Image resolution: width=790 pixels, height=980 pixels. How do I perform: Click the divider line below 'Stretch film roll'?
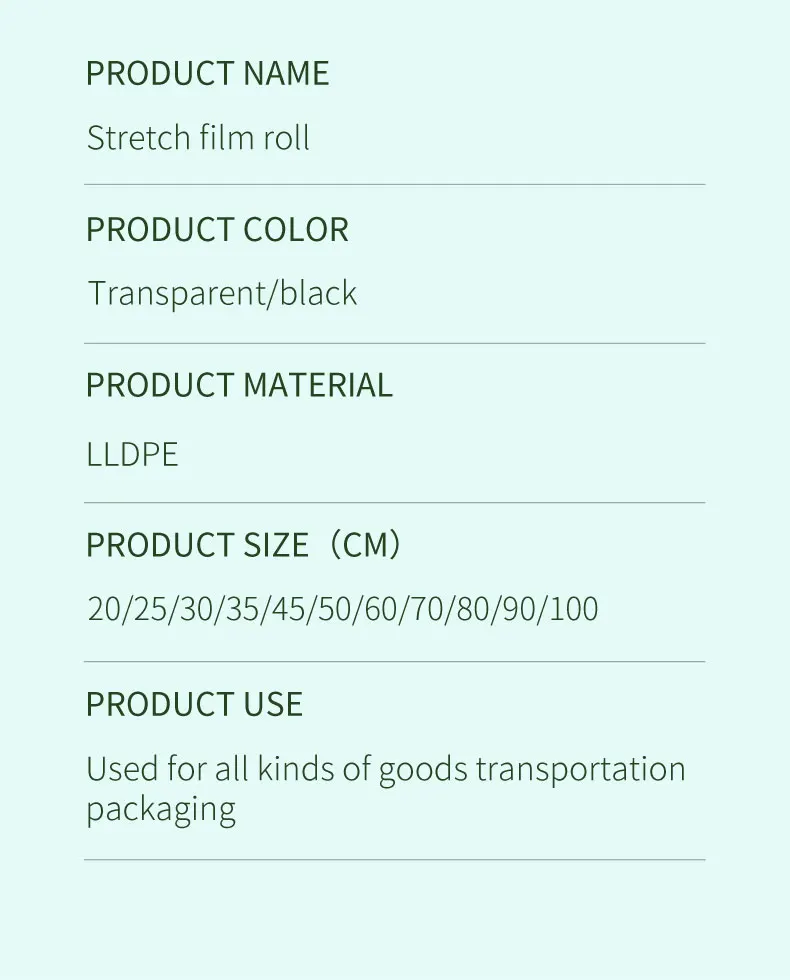coord(394,185)
